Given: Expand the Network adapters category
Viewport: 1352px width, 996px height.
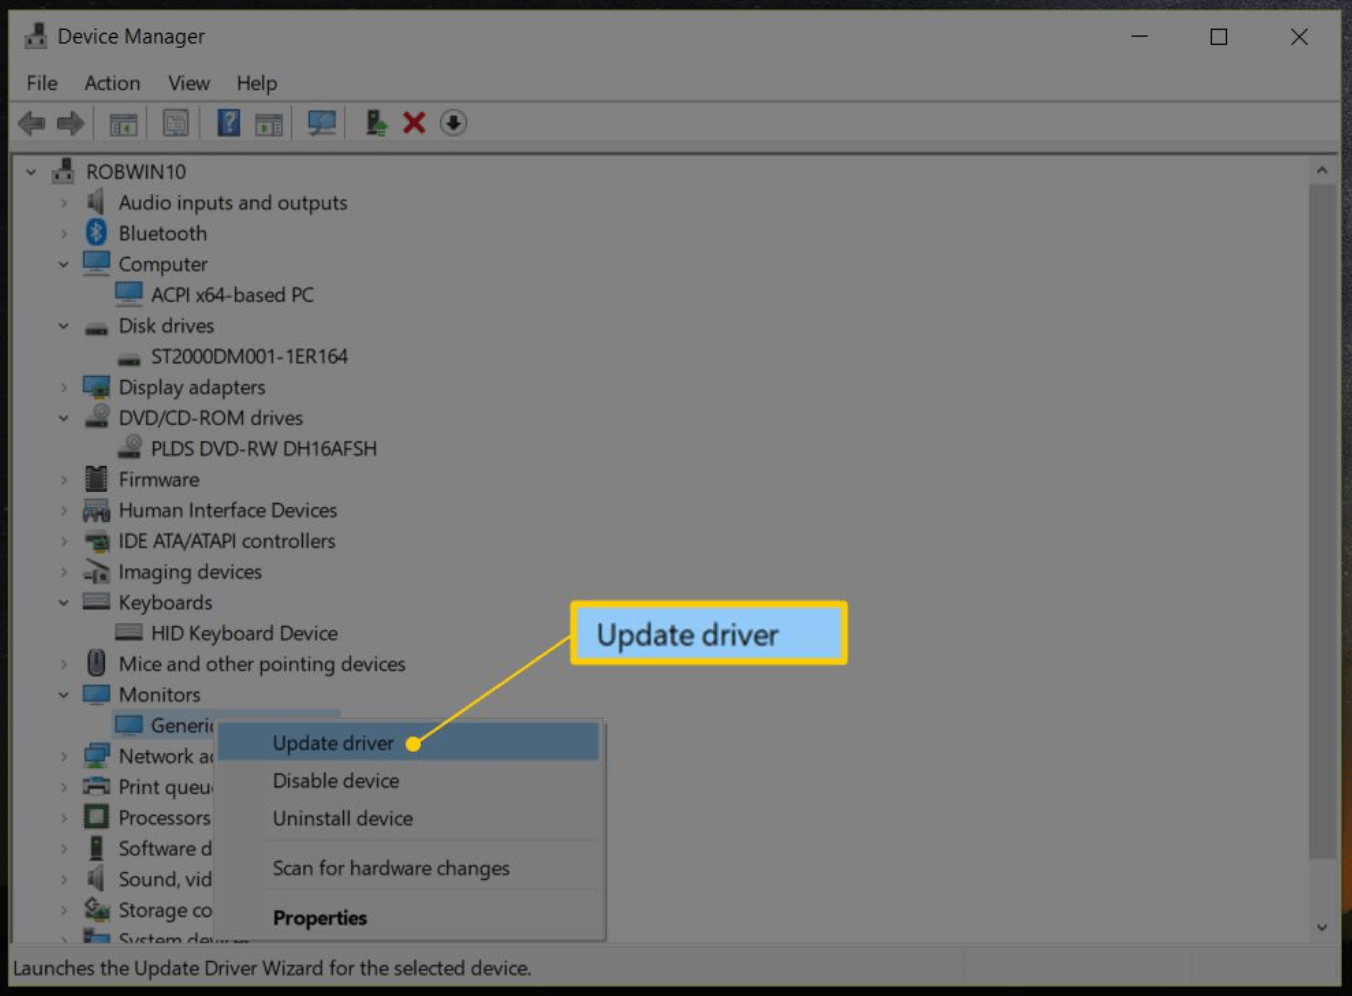Looking at the screenshot, I should [x=64, y=756].
